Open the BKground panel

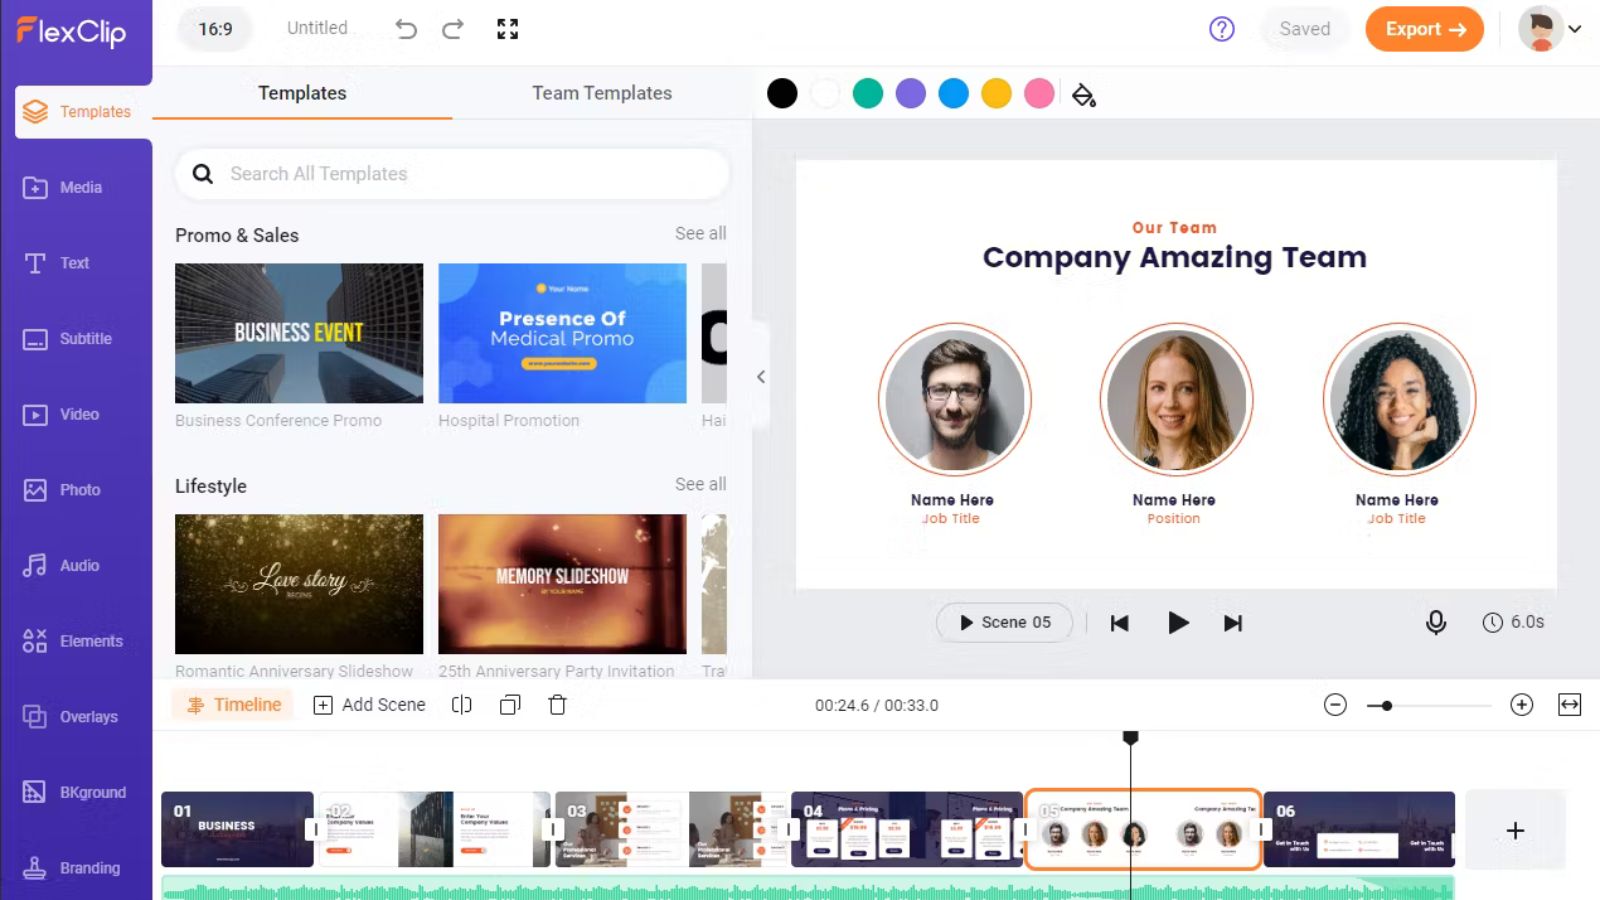(x=76, y=792)
